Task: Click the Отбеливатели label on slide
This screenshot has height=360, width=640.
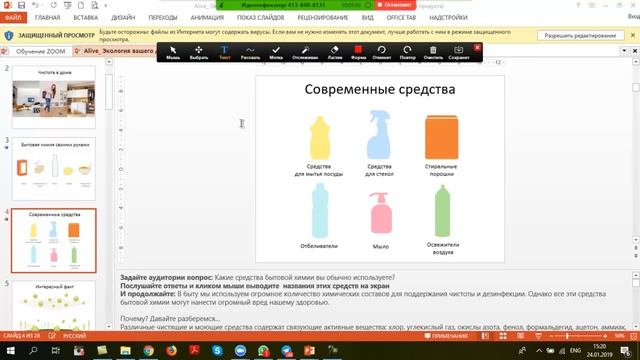Action: (x=319, y=246)
